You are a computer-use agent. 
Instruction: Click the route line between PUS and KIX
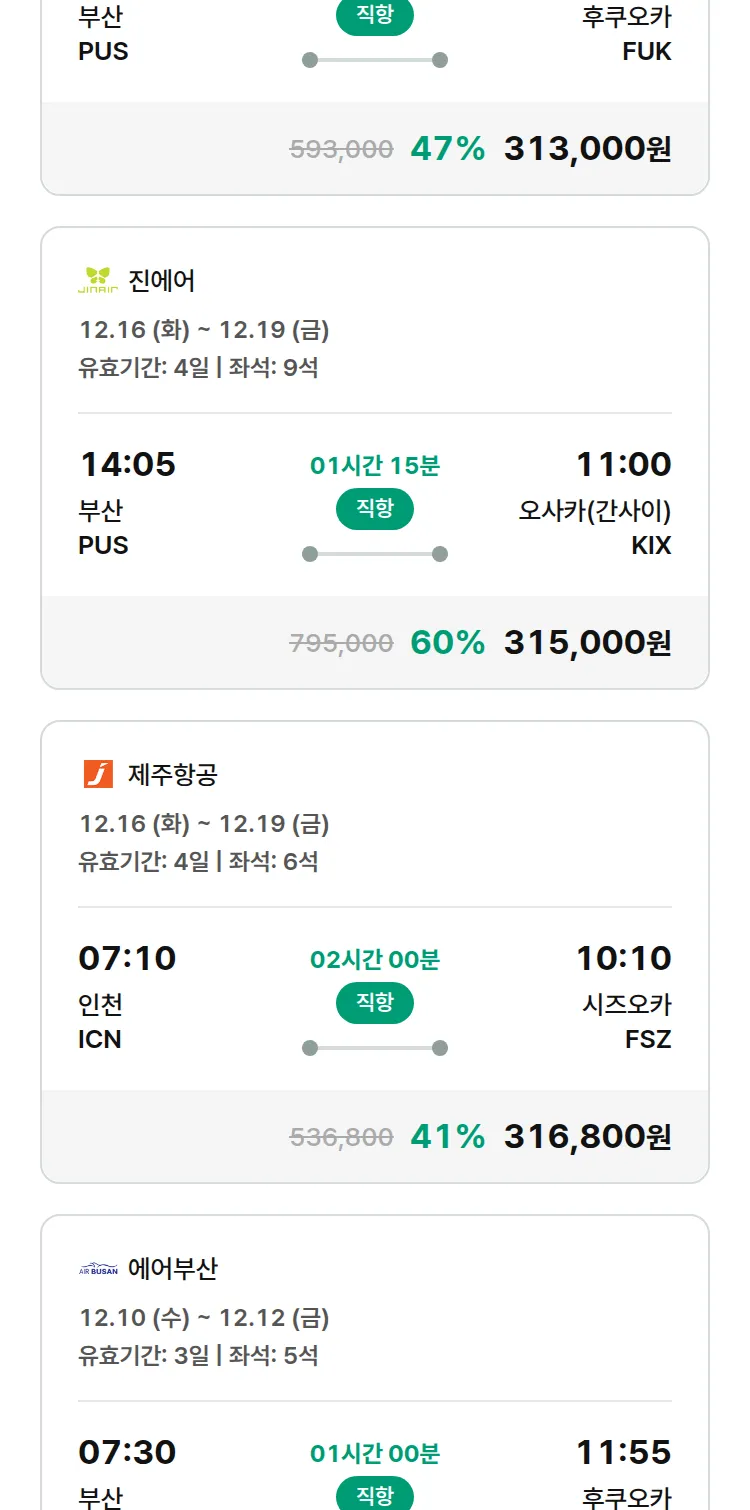coord(375,554)
